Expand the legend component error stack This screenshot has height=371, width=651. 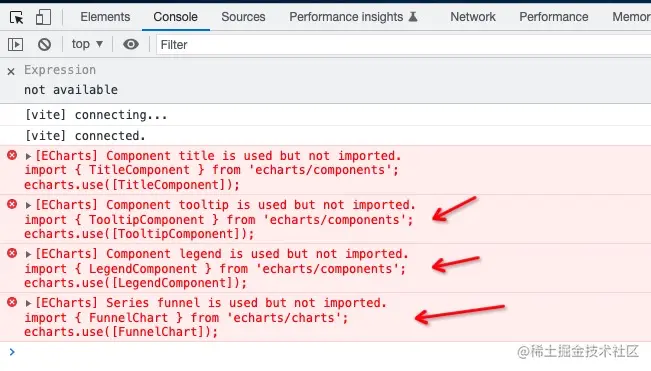[x=28, y=254]
